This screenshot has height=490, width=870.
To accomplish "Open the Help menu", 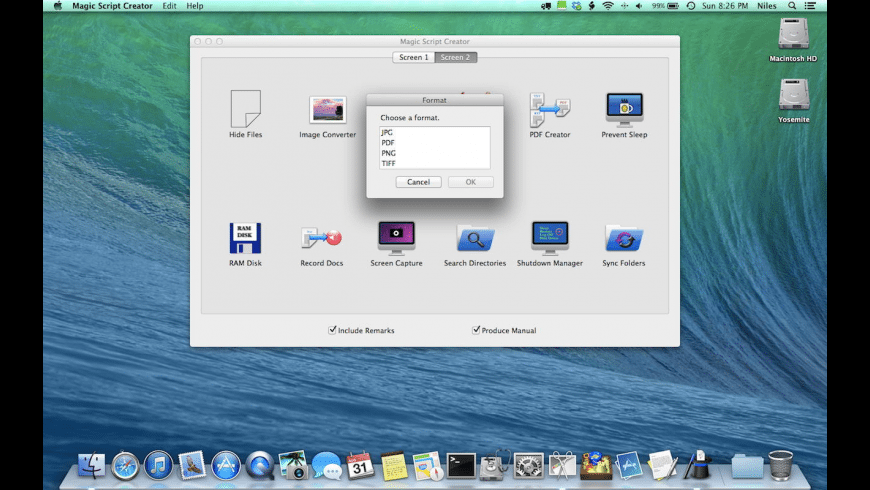I will (195, 6).
